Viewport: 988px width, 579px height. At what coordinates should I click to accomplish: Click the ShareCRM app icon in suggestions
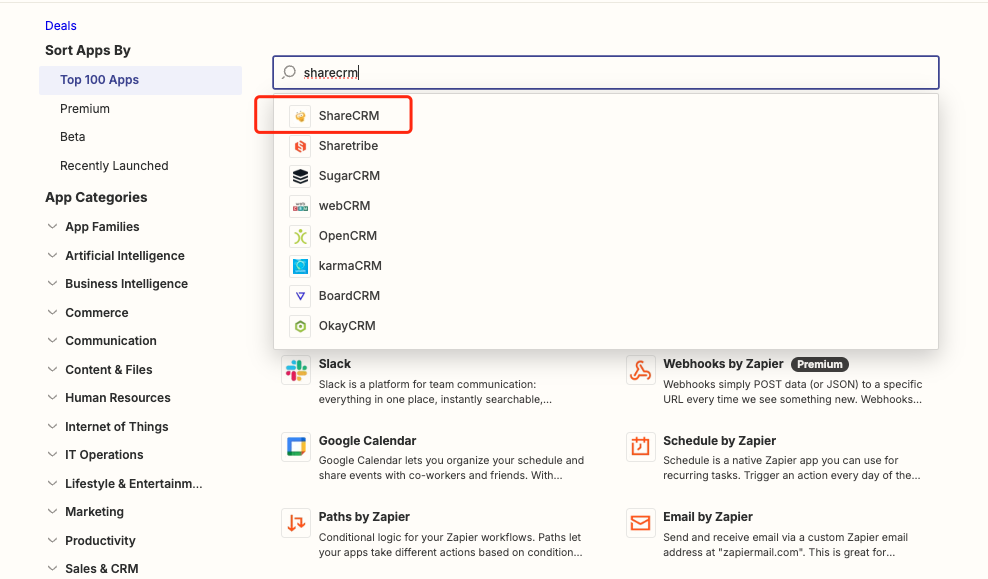point(301,116)
